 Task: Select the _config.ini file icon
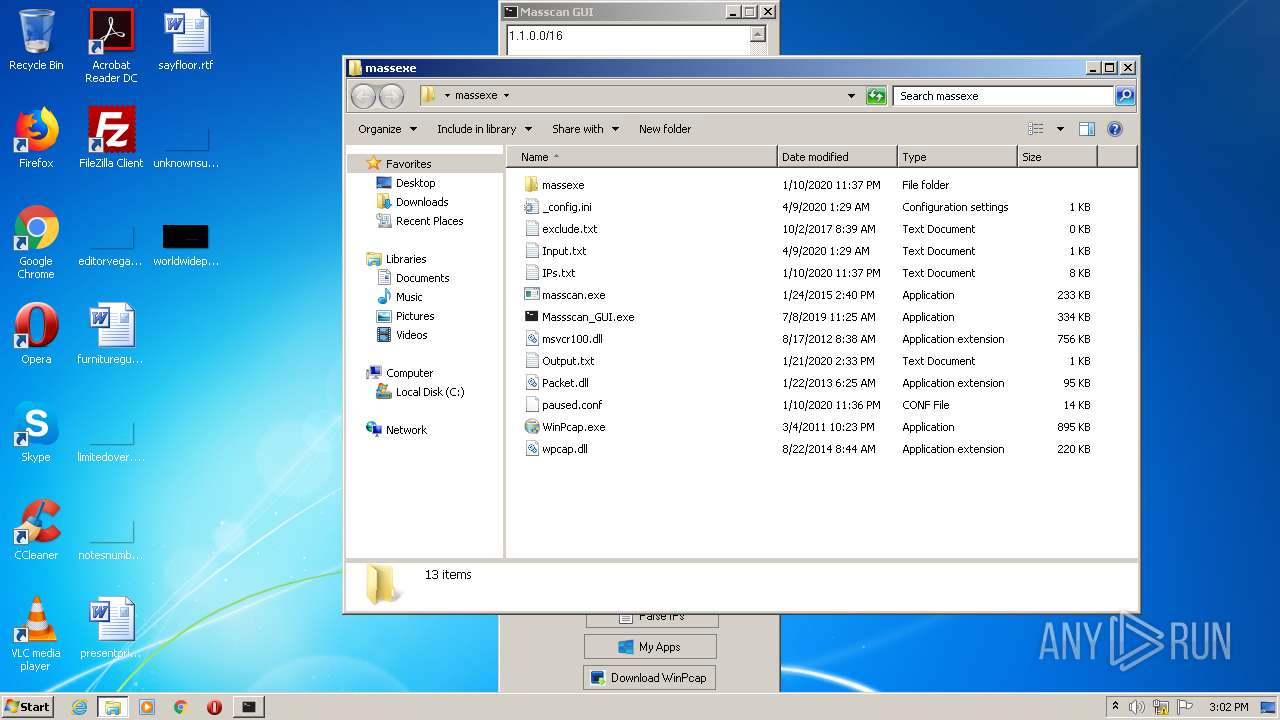532,207
